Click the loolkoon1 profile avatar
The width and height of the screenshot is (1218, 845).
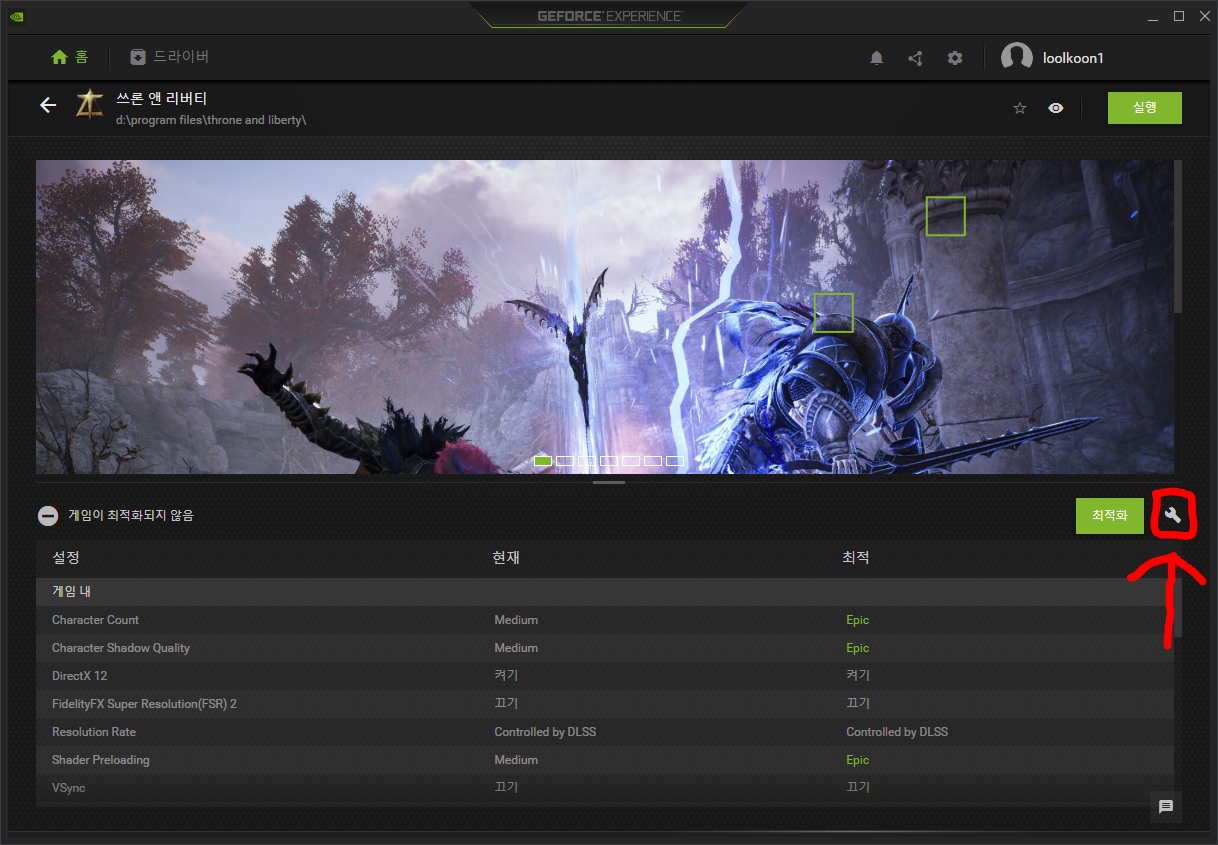[1016, 58]
